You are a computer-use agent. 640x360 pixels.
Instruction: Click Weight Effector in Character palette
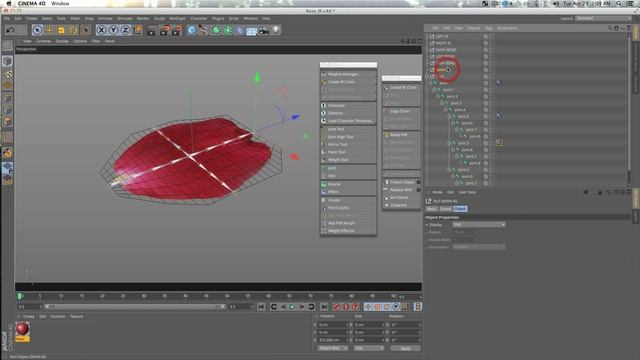pyautogui.click(x=348, y=231)
